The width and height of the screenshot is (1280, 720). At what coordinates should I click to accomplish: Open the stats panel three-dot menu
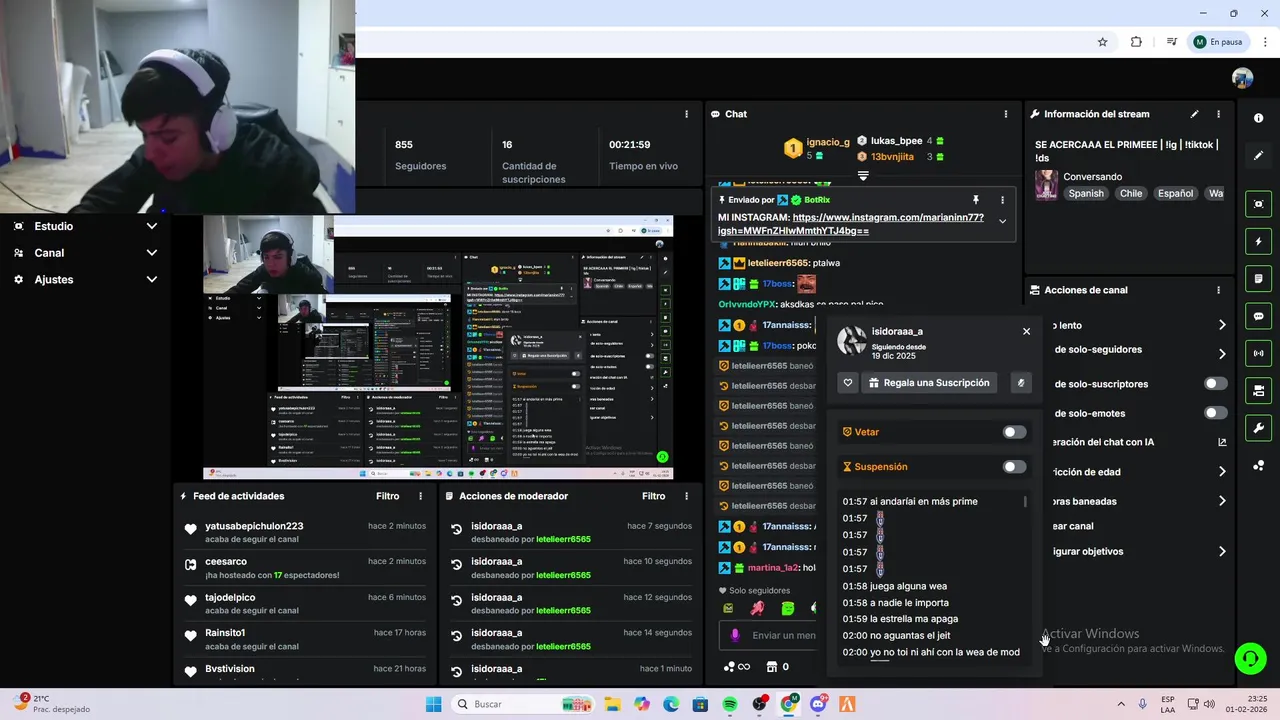686,114
